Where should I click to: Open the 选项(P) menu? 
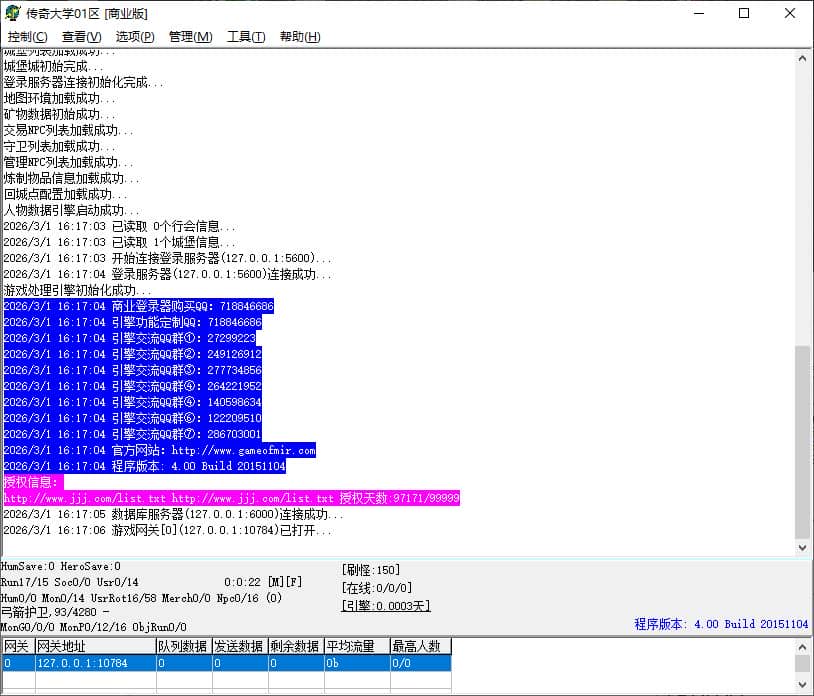(x=135, y=37)
